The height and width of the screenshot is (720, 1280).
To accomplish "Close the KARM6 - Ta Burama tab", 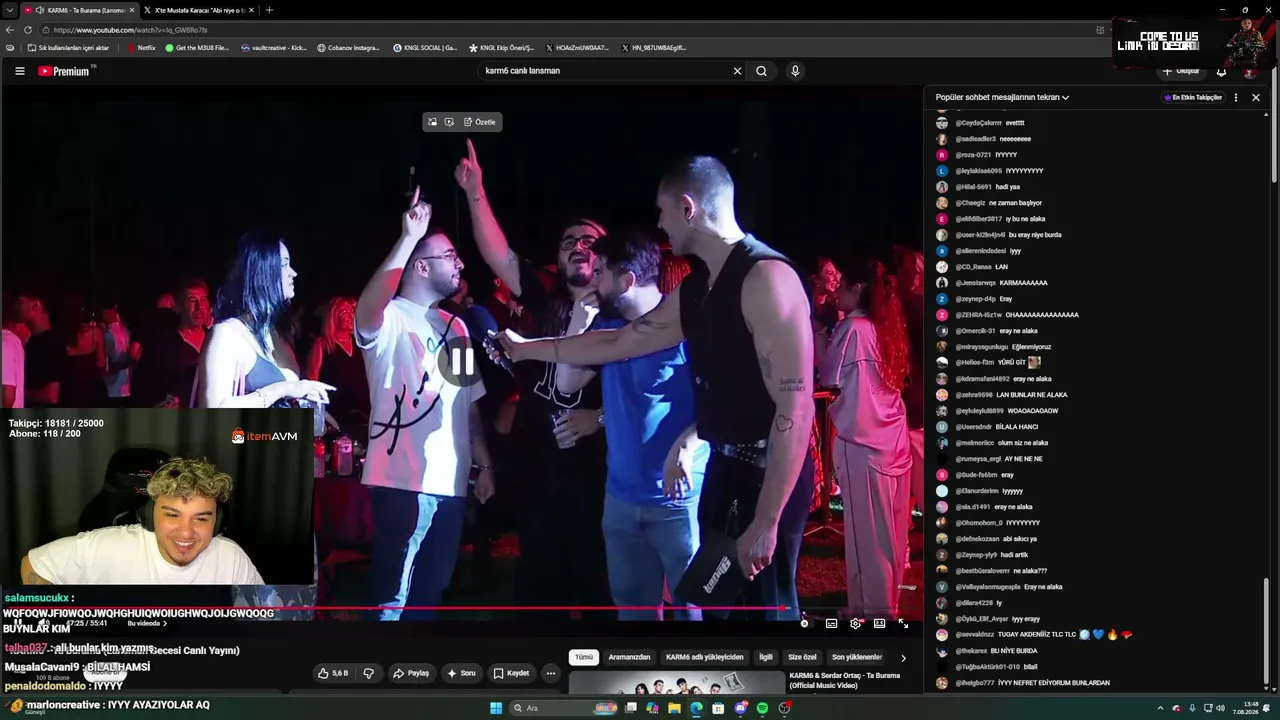I will click(132, 10).
